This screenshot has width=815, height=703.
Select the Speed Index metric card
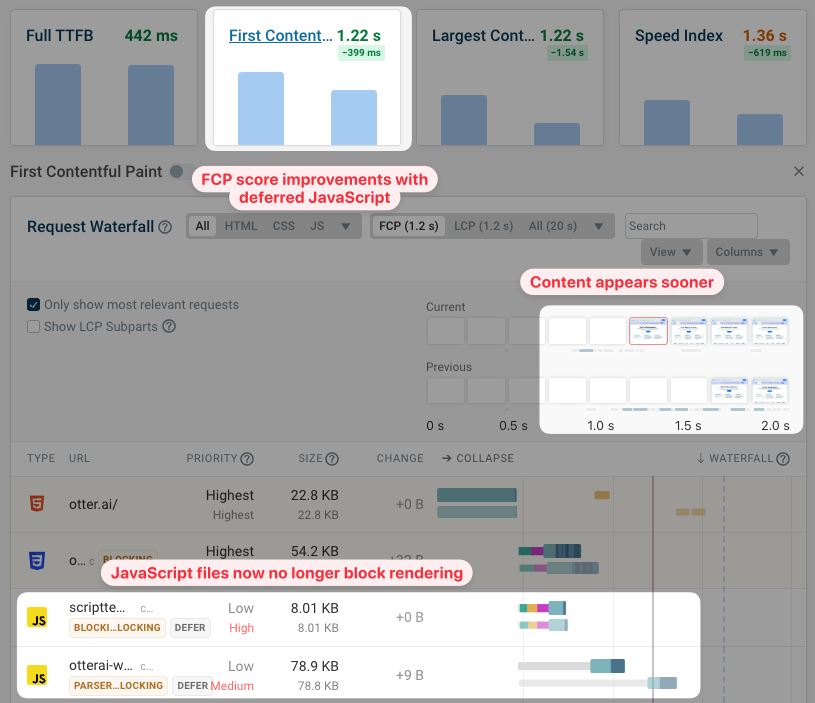[x=713, y=78]
